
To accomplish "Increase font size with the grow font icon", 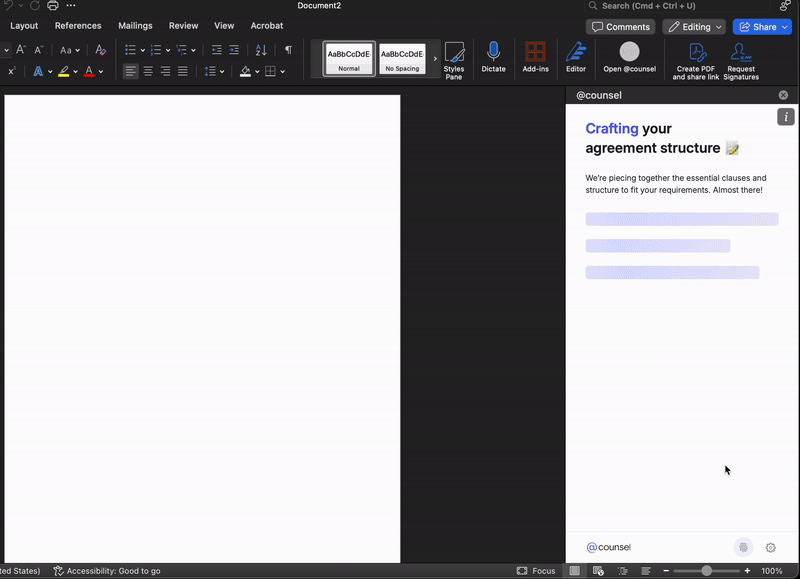I will point(21,50).
